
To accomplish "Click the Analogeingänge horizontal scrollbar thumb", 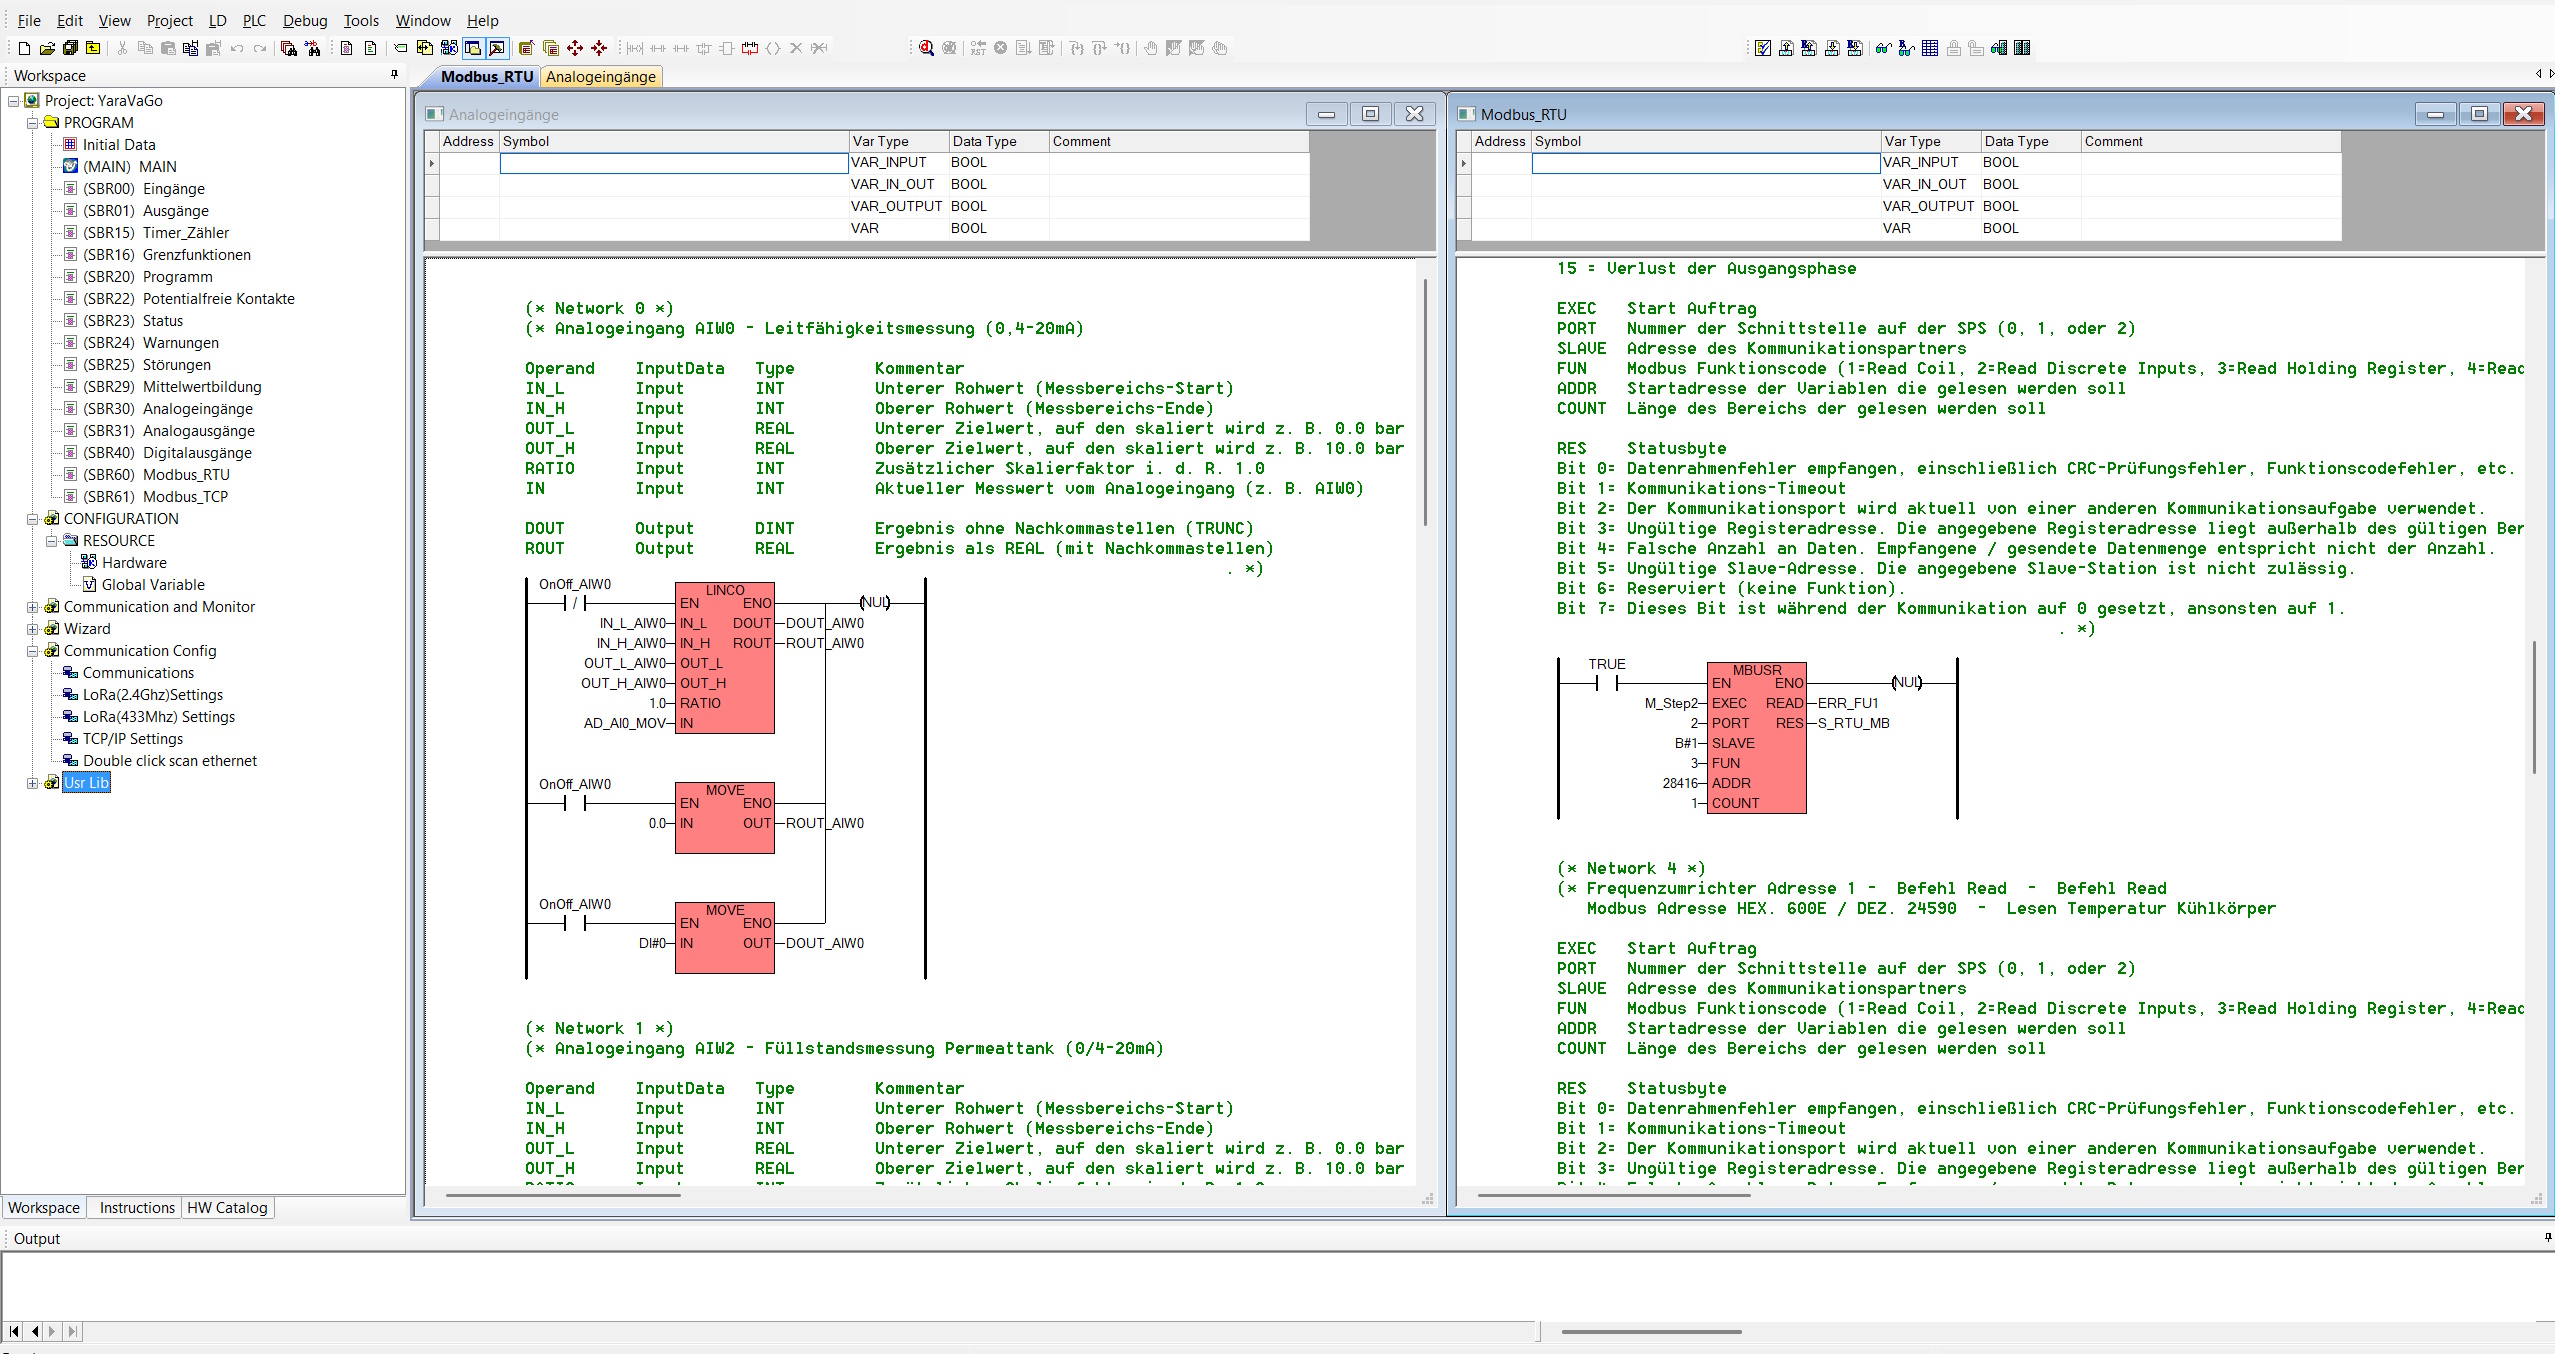I will (x=563, y=1195).
